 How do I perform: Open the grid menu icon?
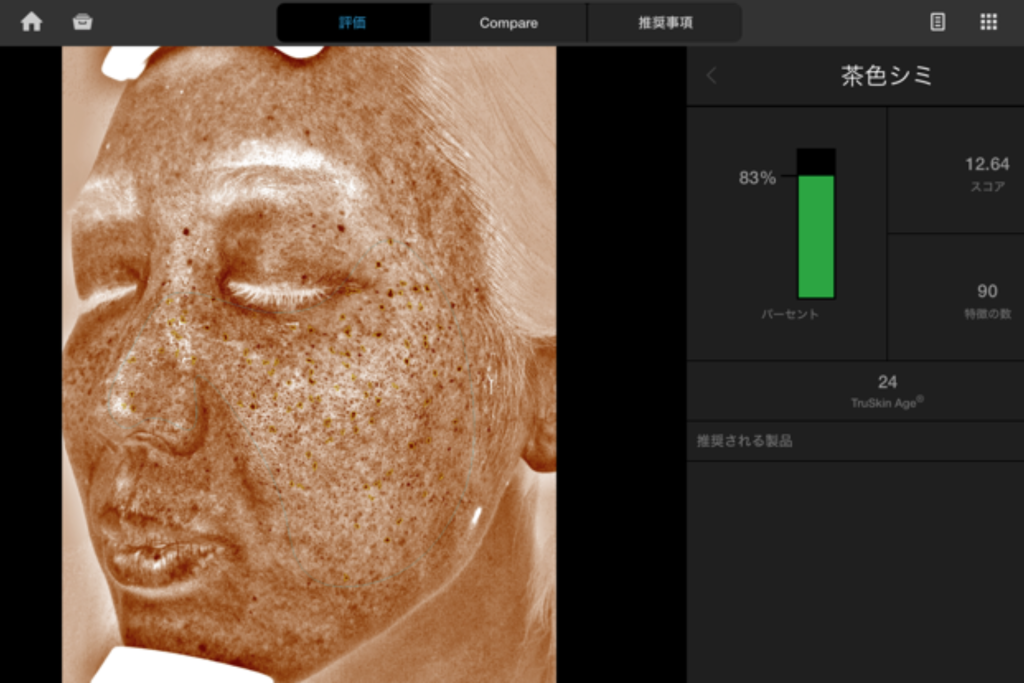(x=988, y=22)
